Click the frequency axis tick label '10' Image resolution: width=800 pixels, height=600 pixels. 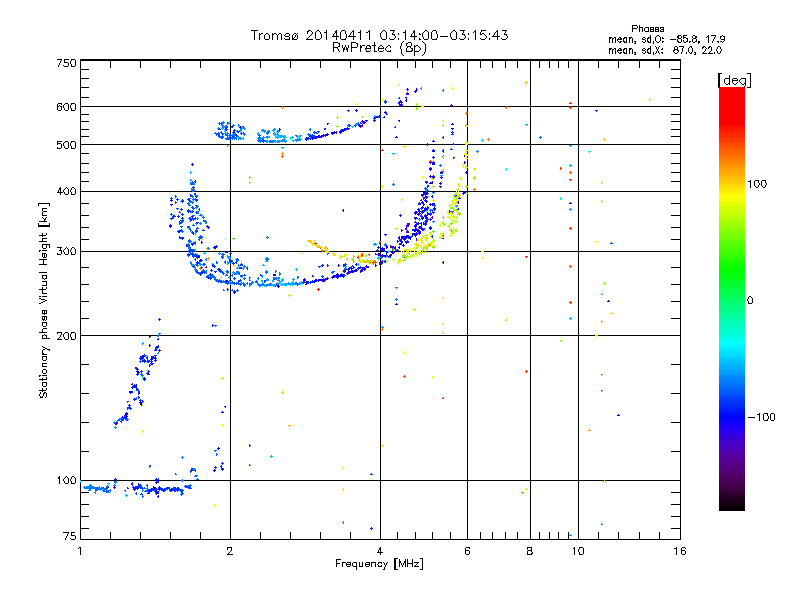pyautogui.click(x=578, y=551)
